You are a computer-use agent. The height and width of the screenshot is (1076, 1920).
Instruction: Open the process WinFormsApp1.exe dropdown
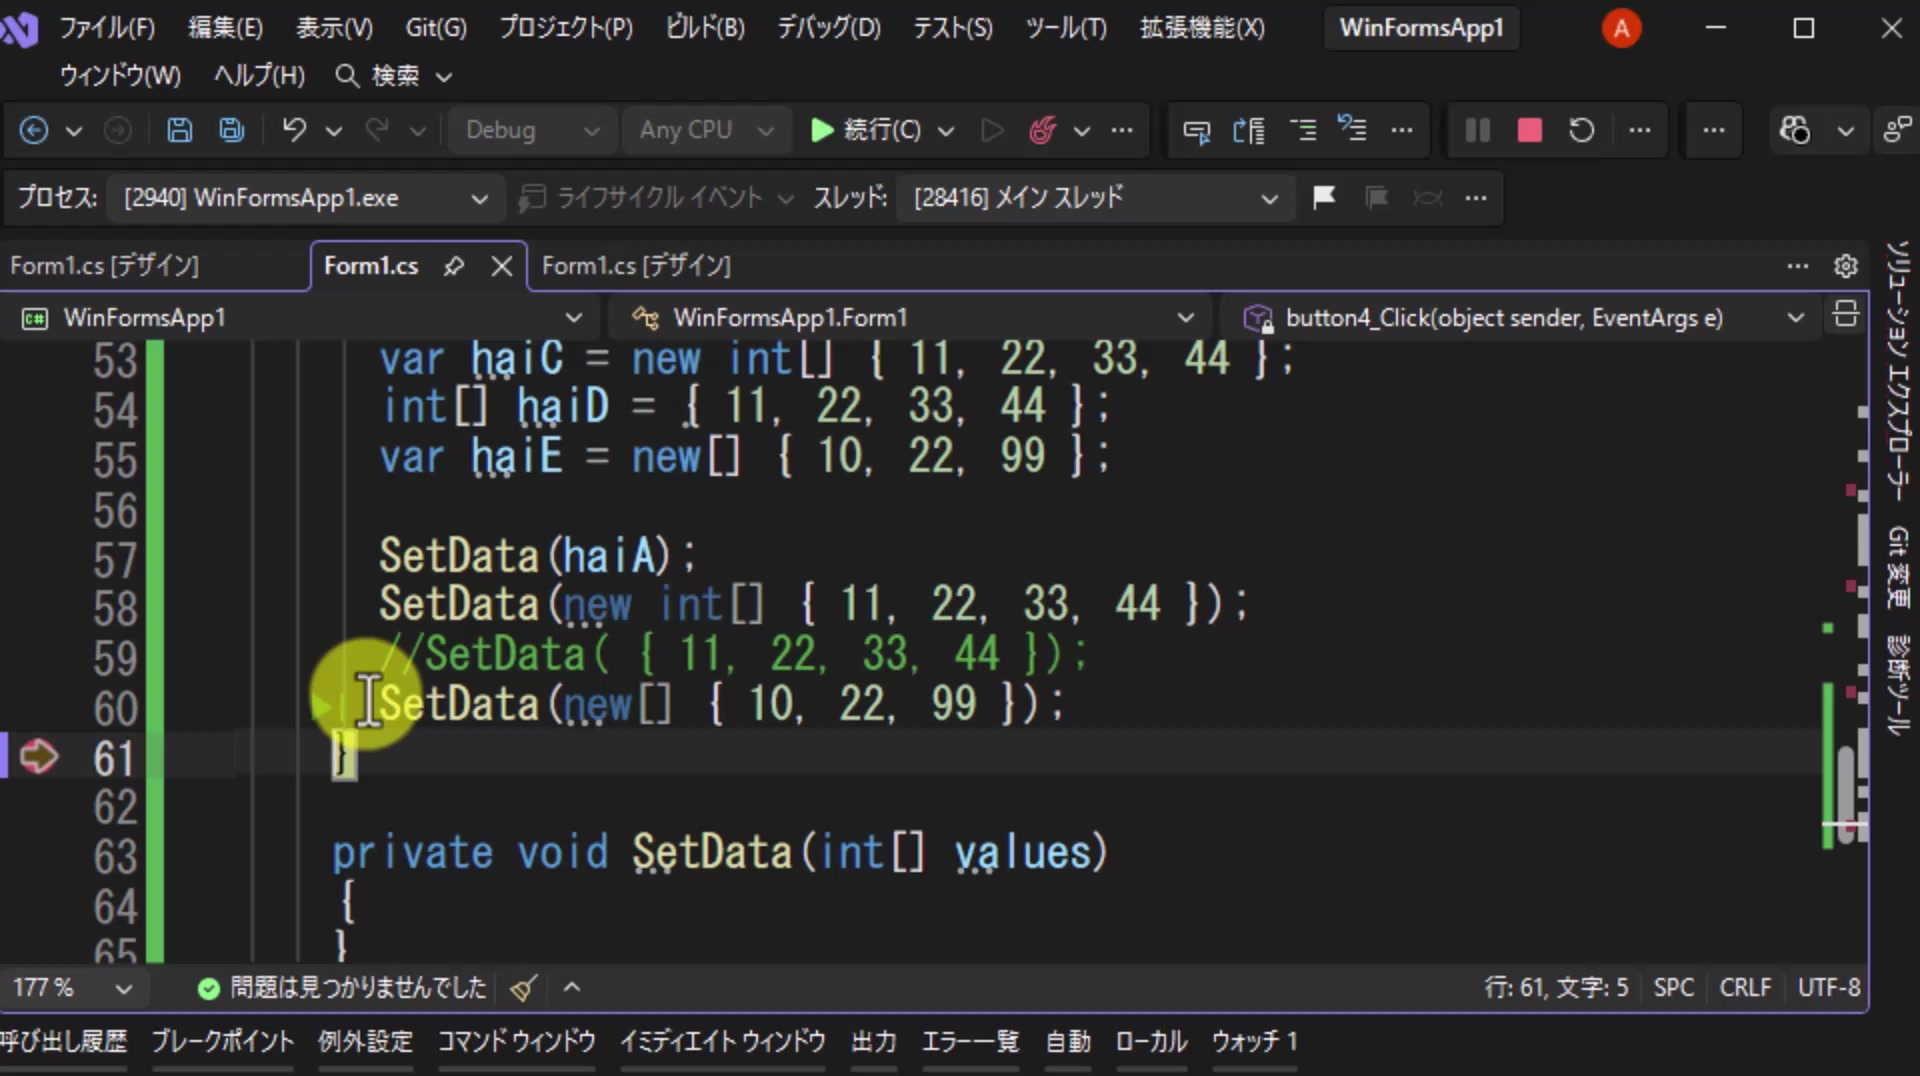(306, 198)
